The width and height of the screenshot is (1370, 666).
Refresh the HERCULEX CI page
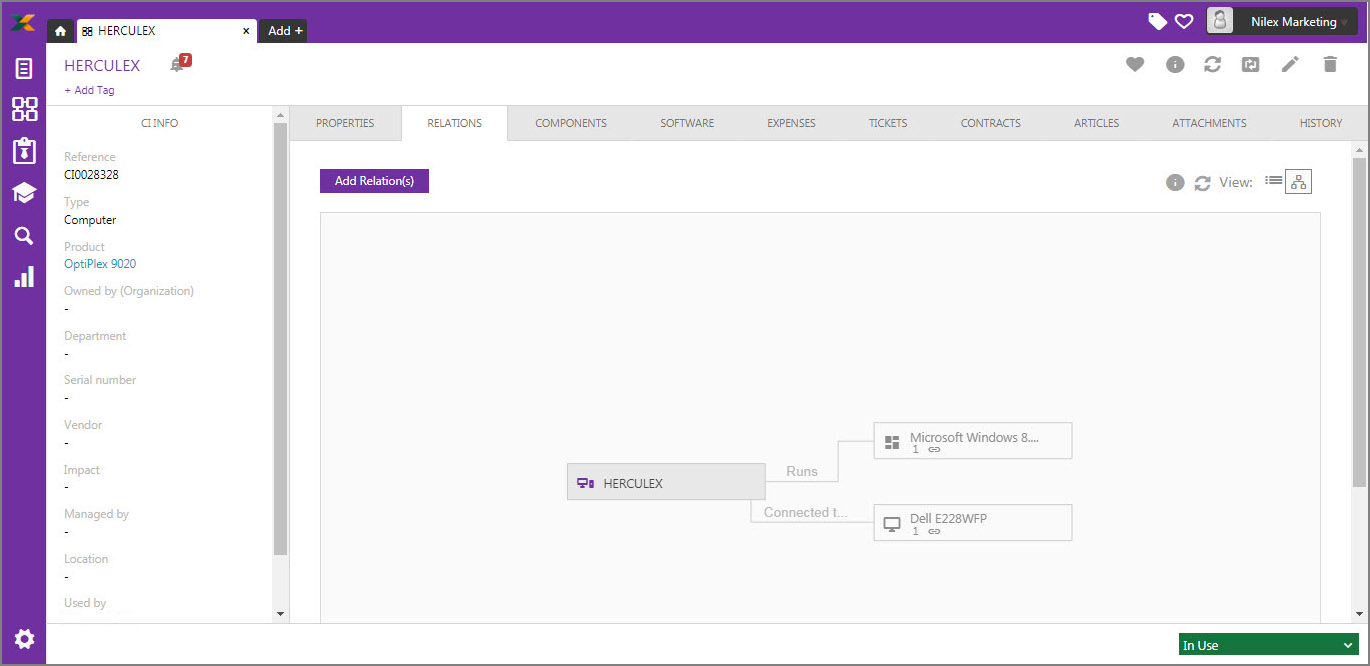pyautogui.click(x=1212, y=64)
